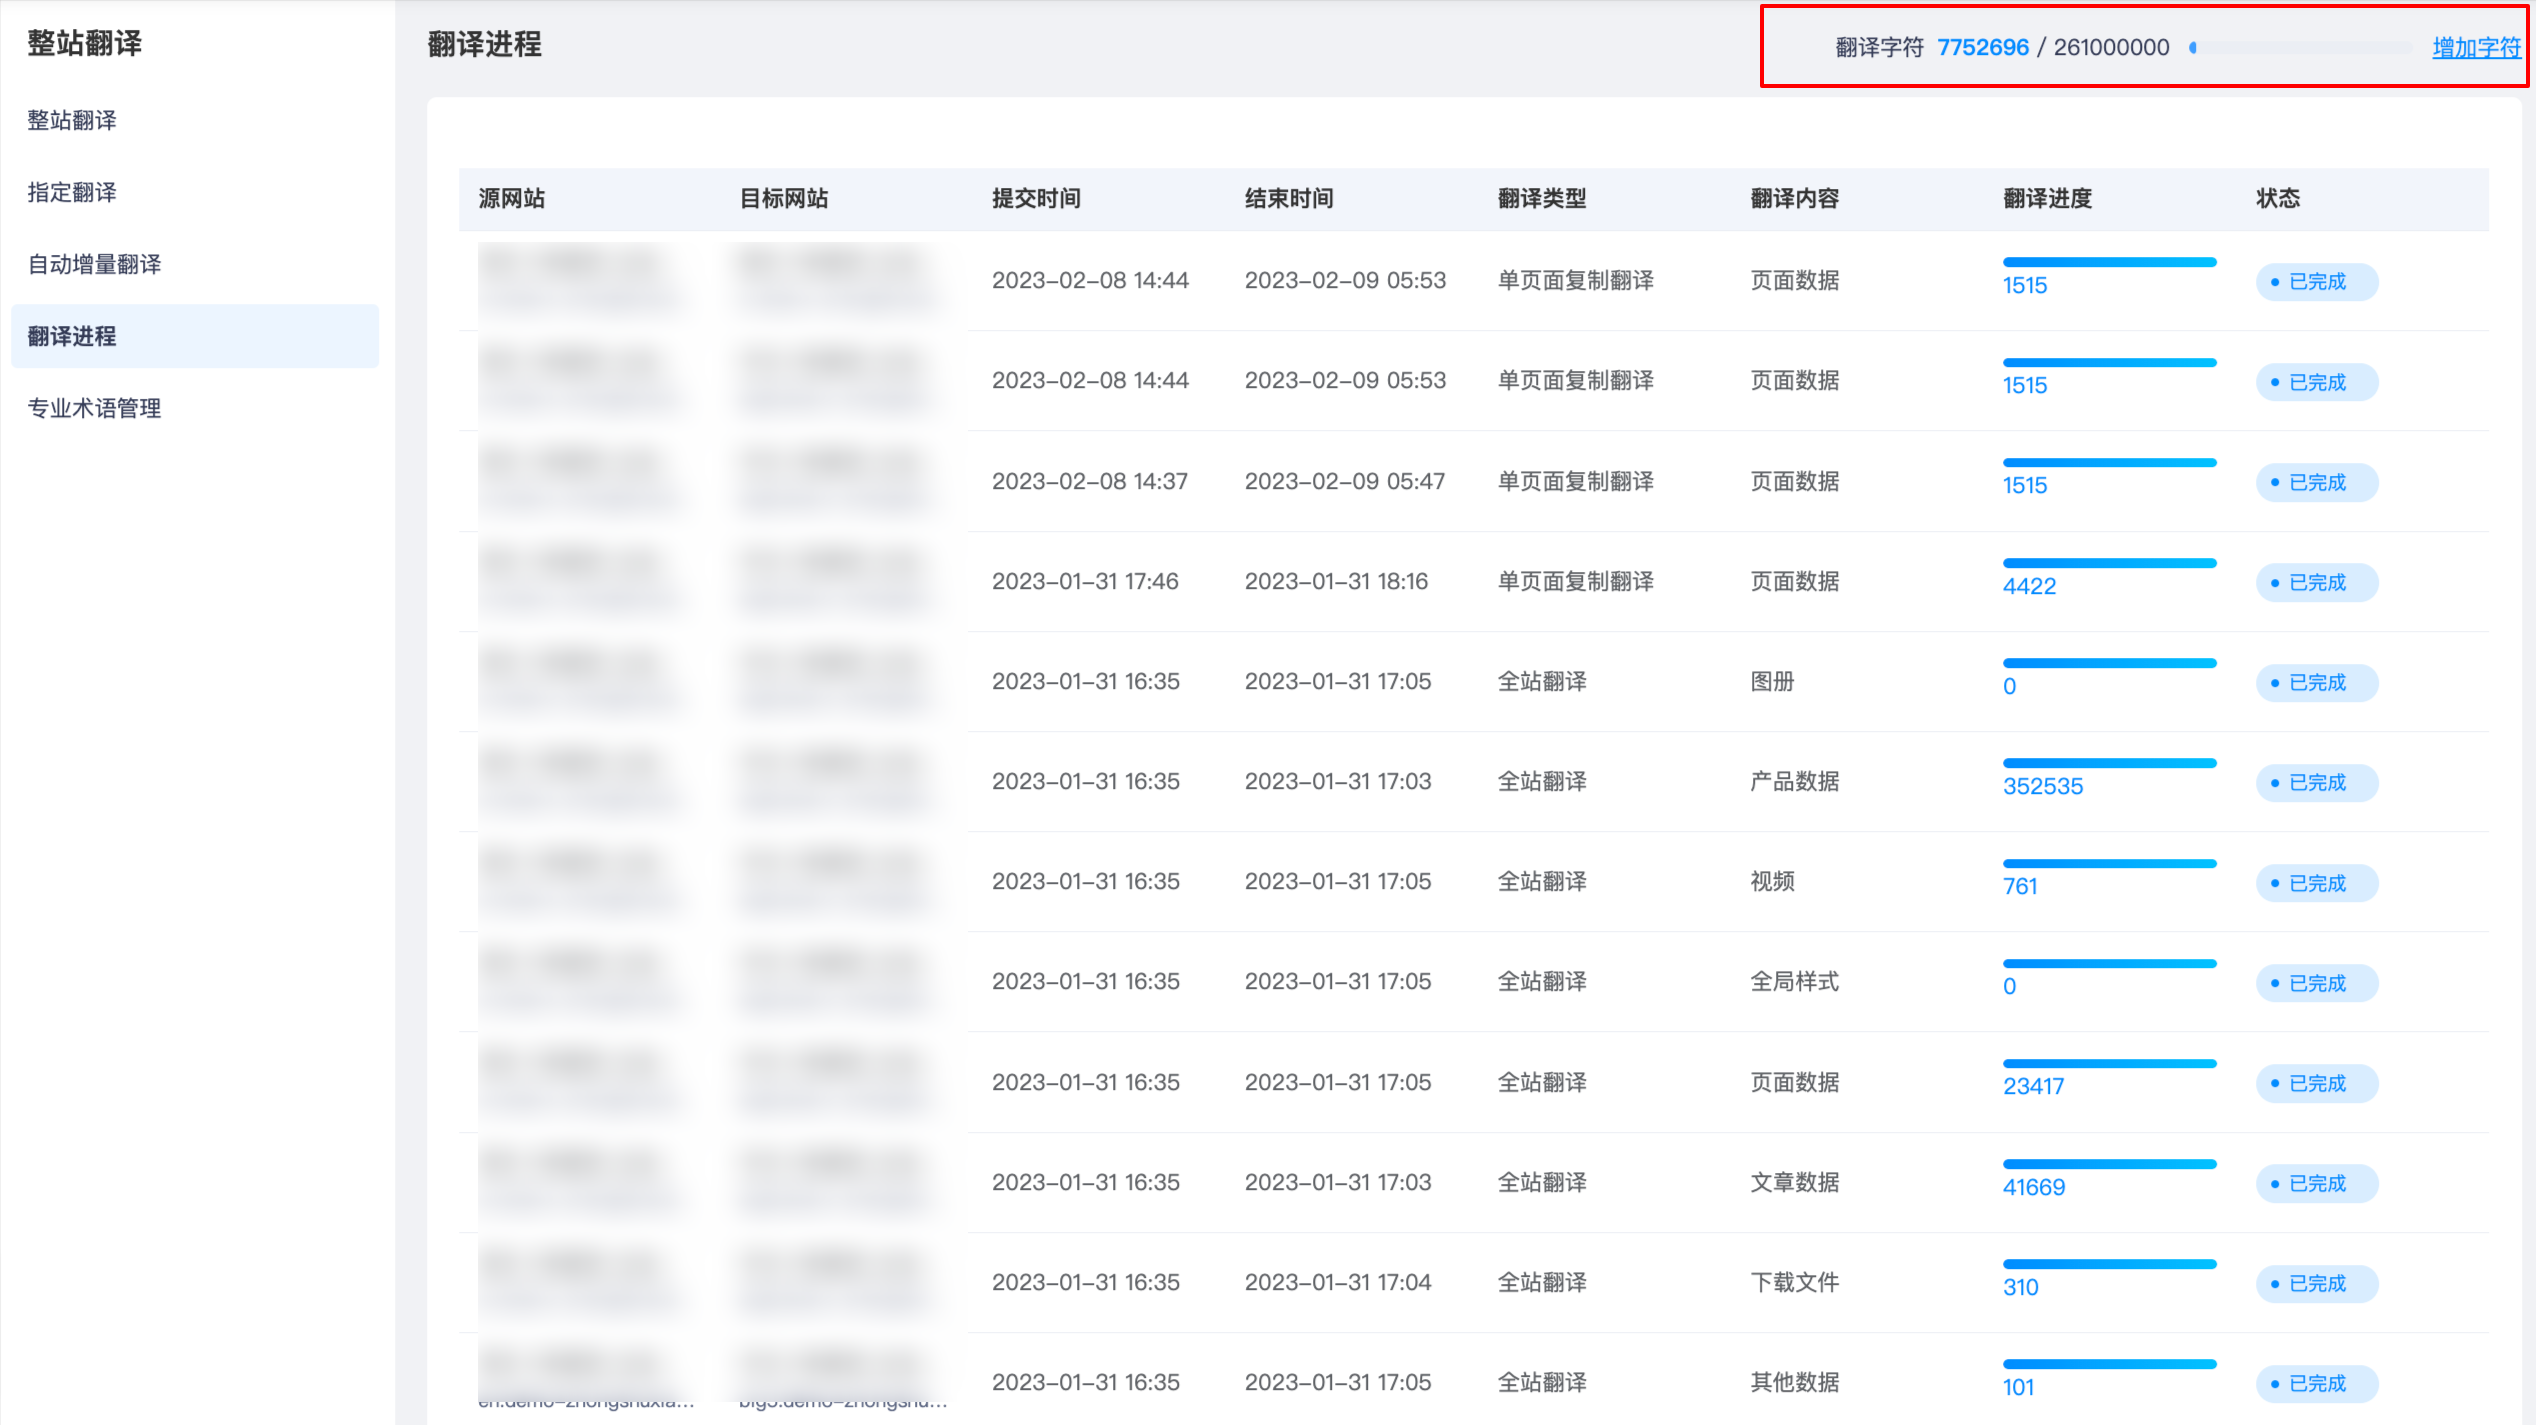2536x1425 pixels.
Task: Click progress number 352535
Action: [2042, 786]
